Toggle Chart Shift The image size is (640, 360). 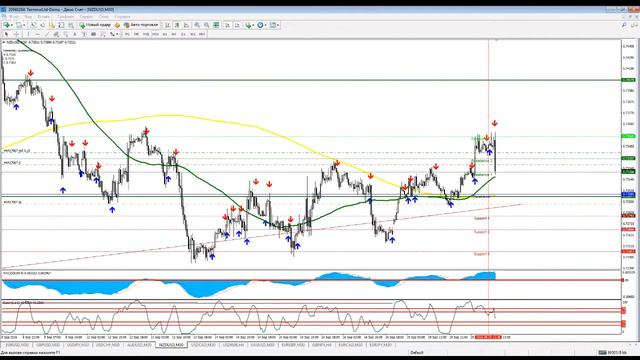(x=237, y=25)
